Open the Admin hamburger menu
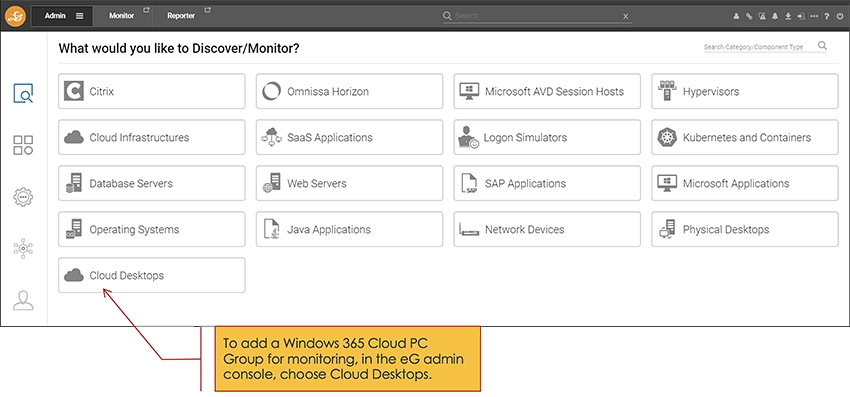The image size is (850, 397). pos(80,16)
